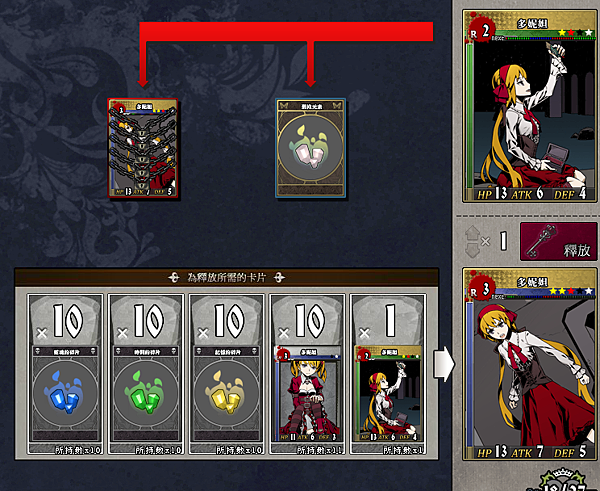
Task: Choose the yellow memory fragment gem card
Action: [227, 394]
